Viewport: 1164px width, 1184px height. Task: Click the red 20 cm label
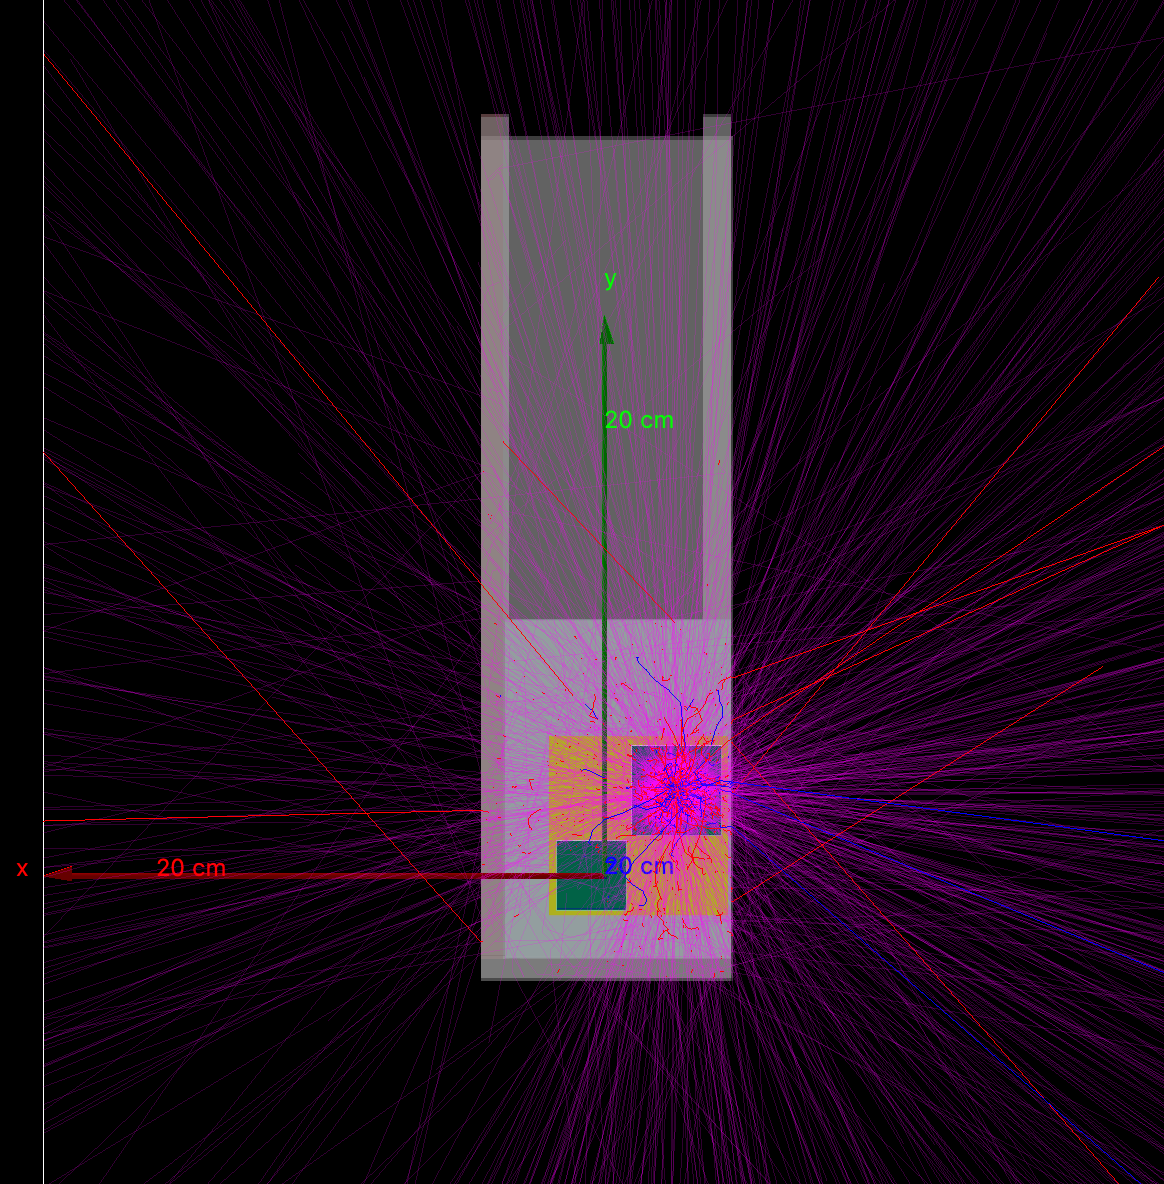[x=191, y=868]
